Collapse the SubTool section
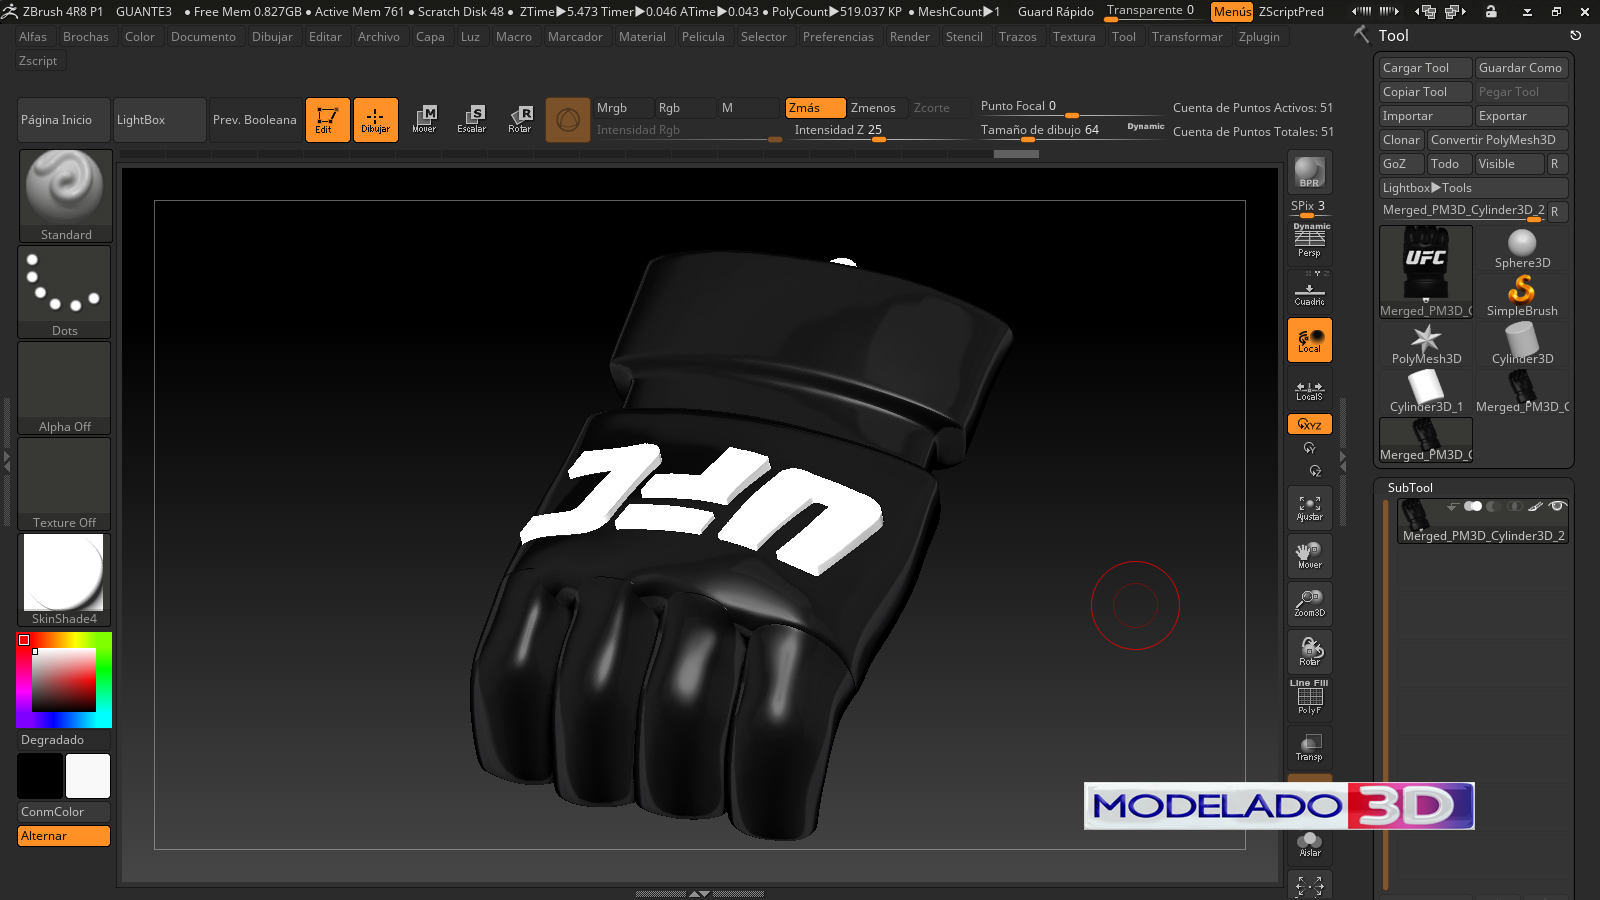Image resolution: width=1600 pixels, height=900 pixels. click(x=1410, y=488)
